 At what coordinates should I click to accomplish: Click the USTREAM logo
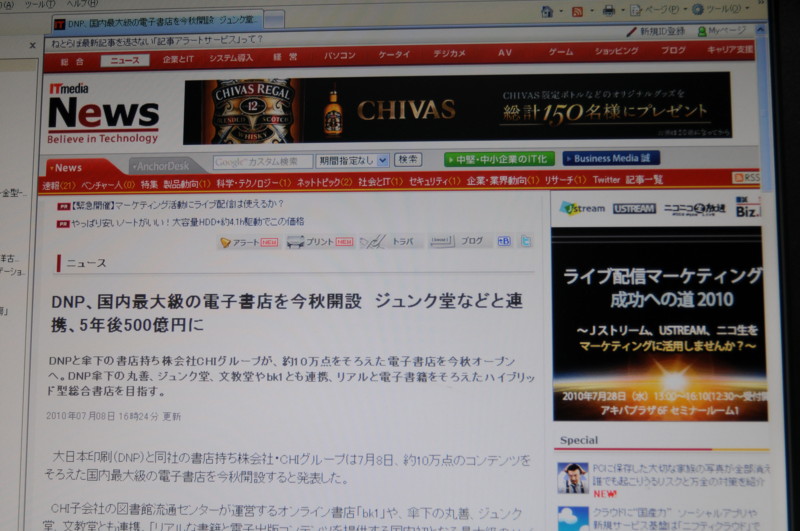pos(634,209)
